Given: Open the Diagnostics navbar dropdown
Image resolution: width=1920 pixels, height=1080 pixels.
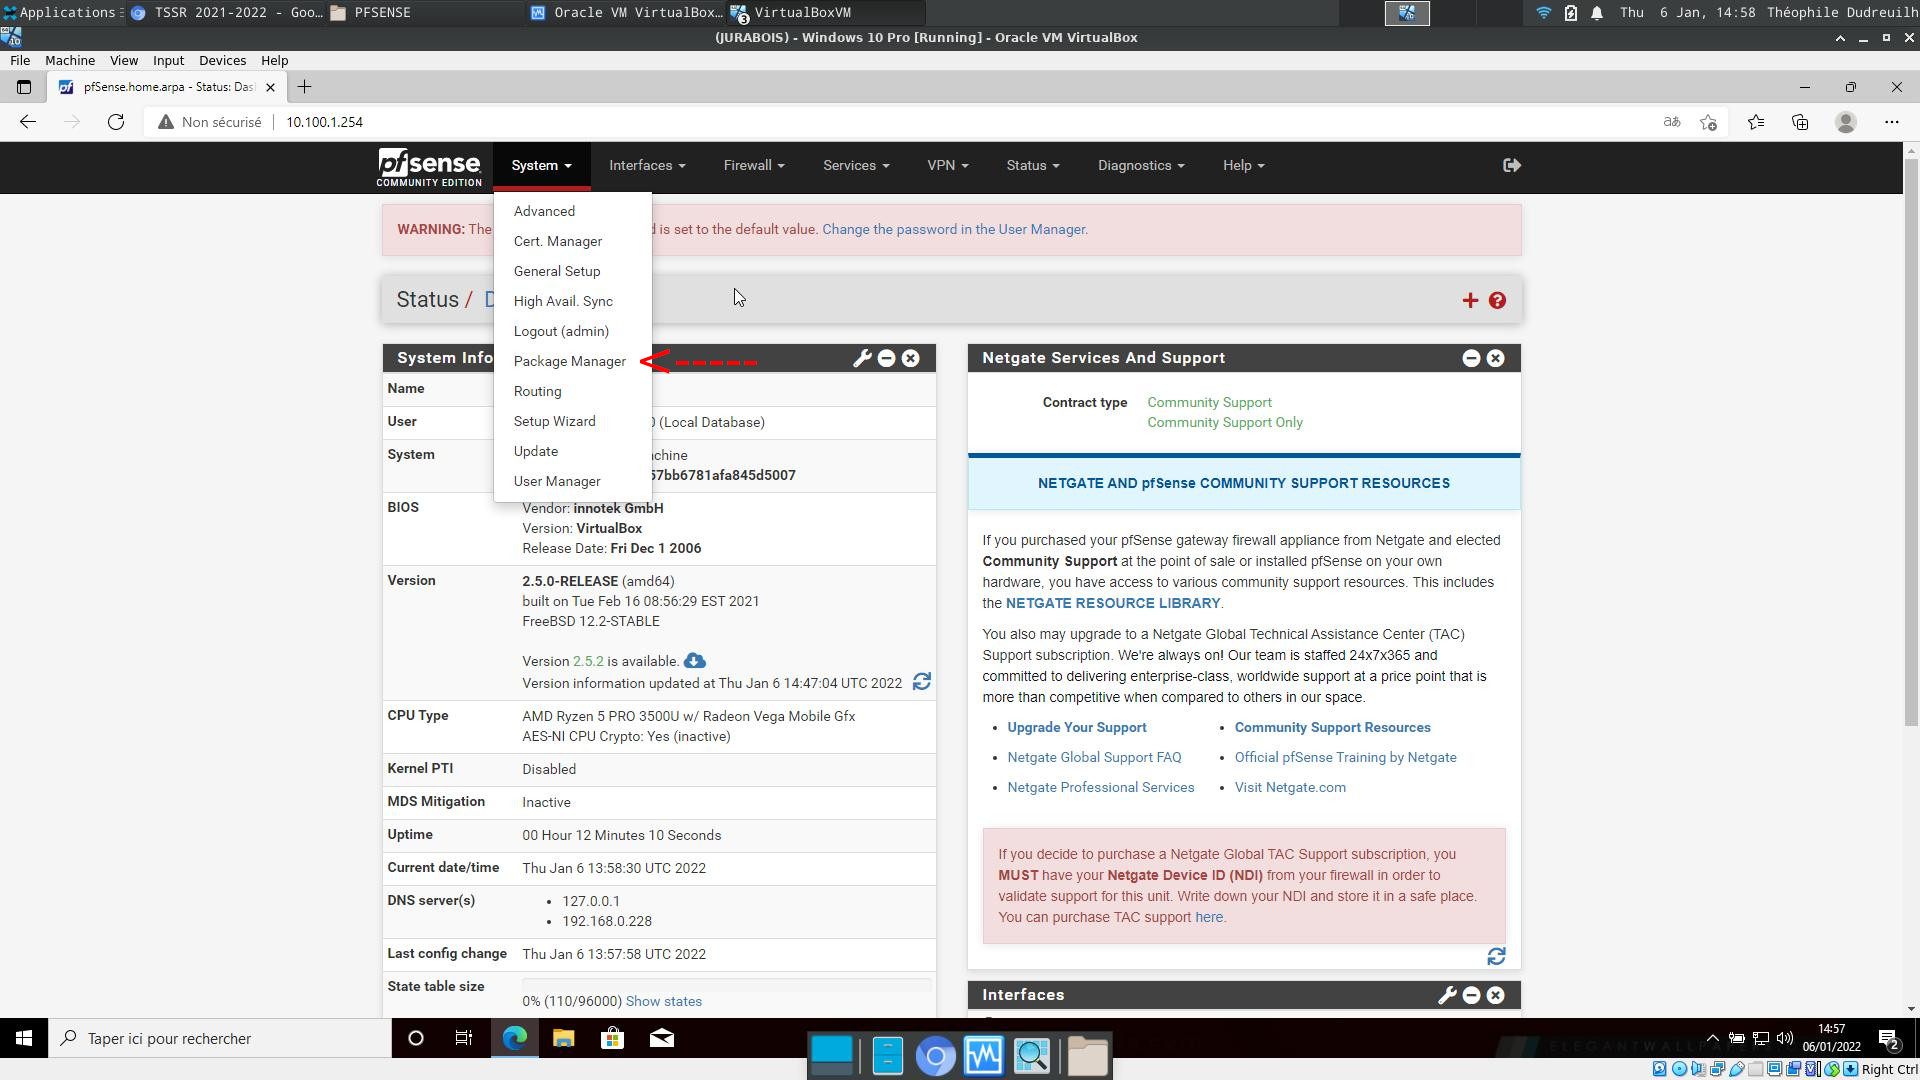Looking at the screenshot, I should 1140,165.
